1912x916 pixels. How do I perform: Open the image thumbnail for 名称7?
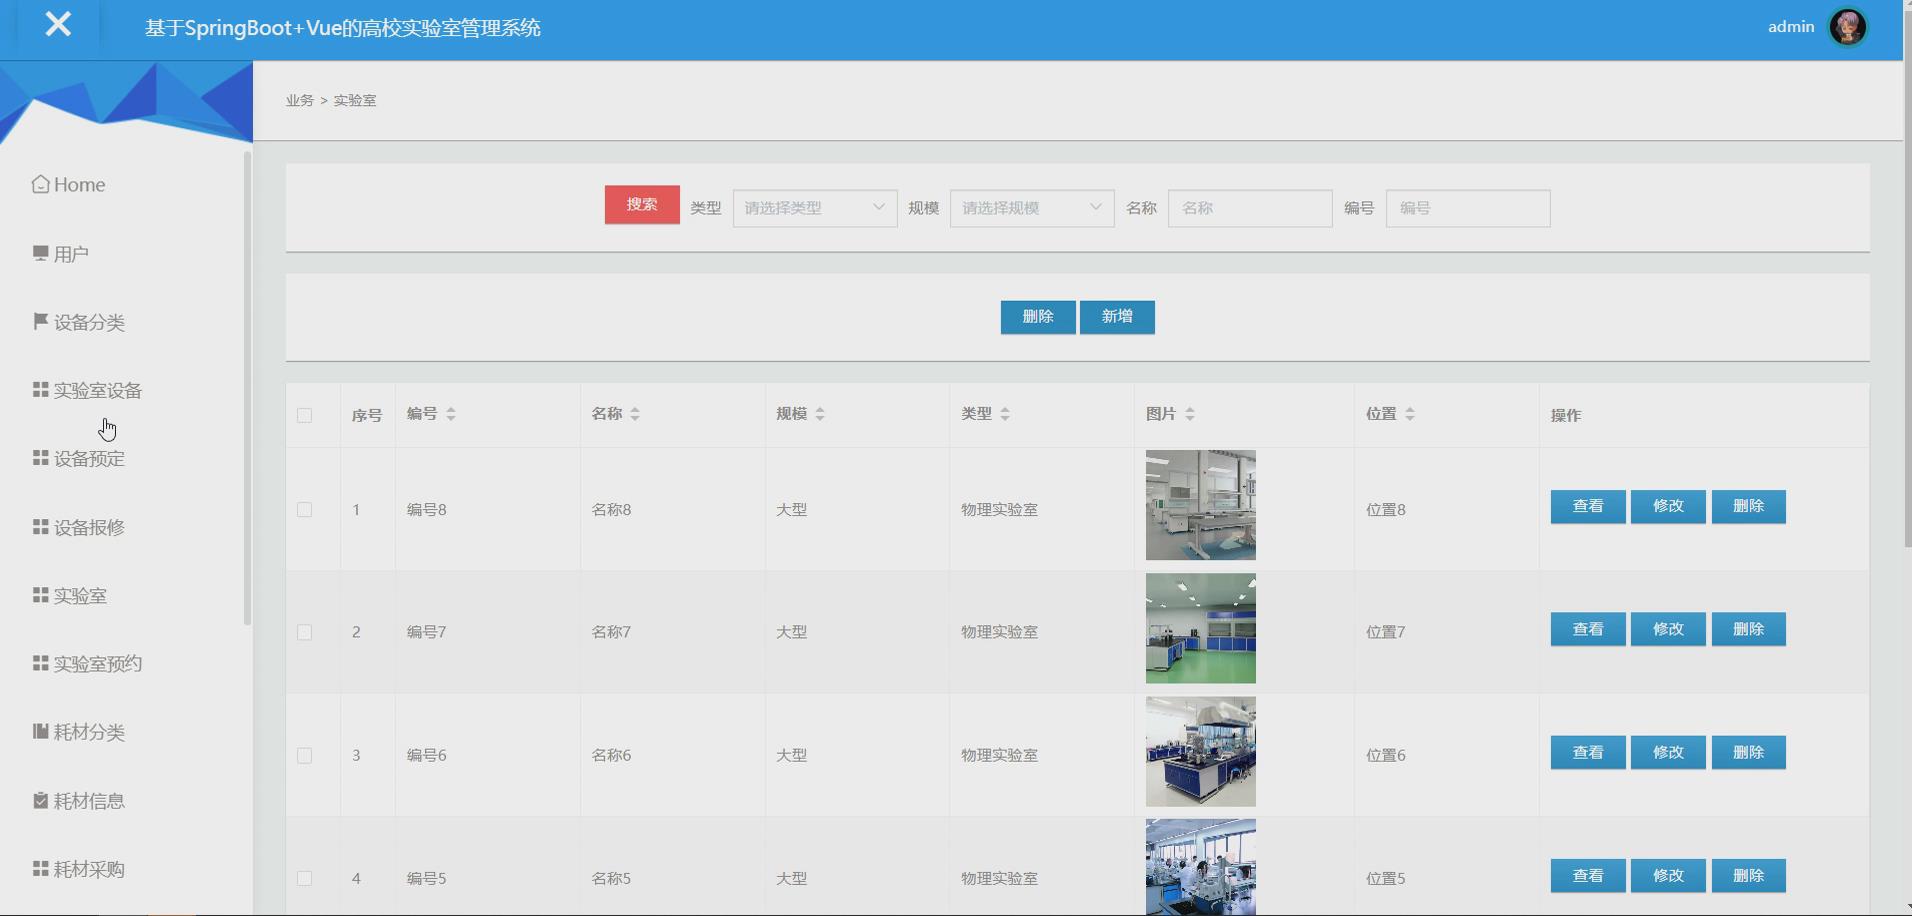(1200, 628)
